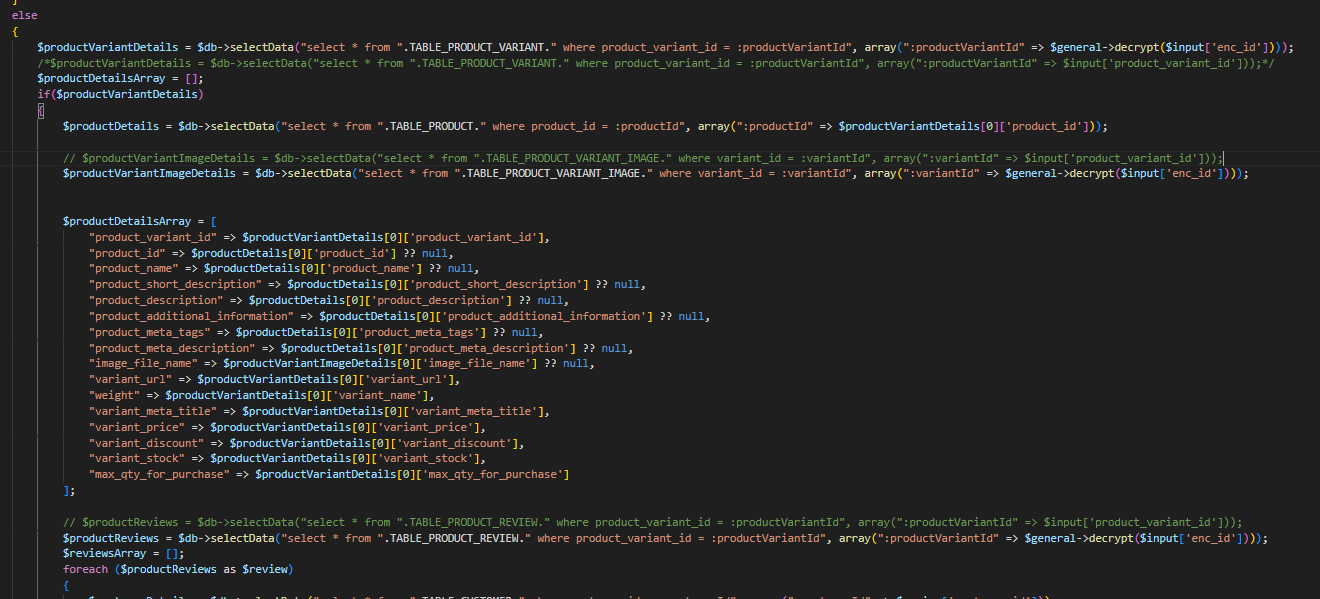The height and width of the screenshot is (599, 1320).
Task: Click the 'else' keyword at the top
Action: [x=24, y=16]
